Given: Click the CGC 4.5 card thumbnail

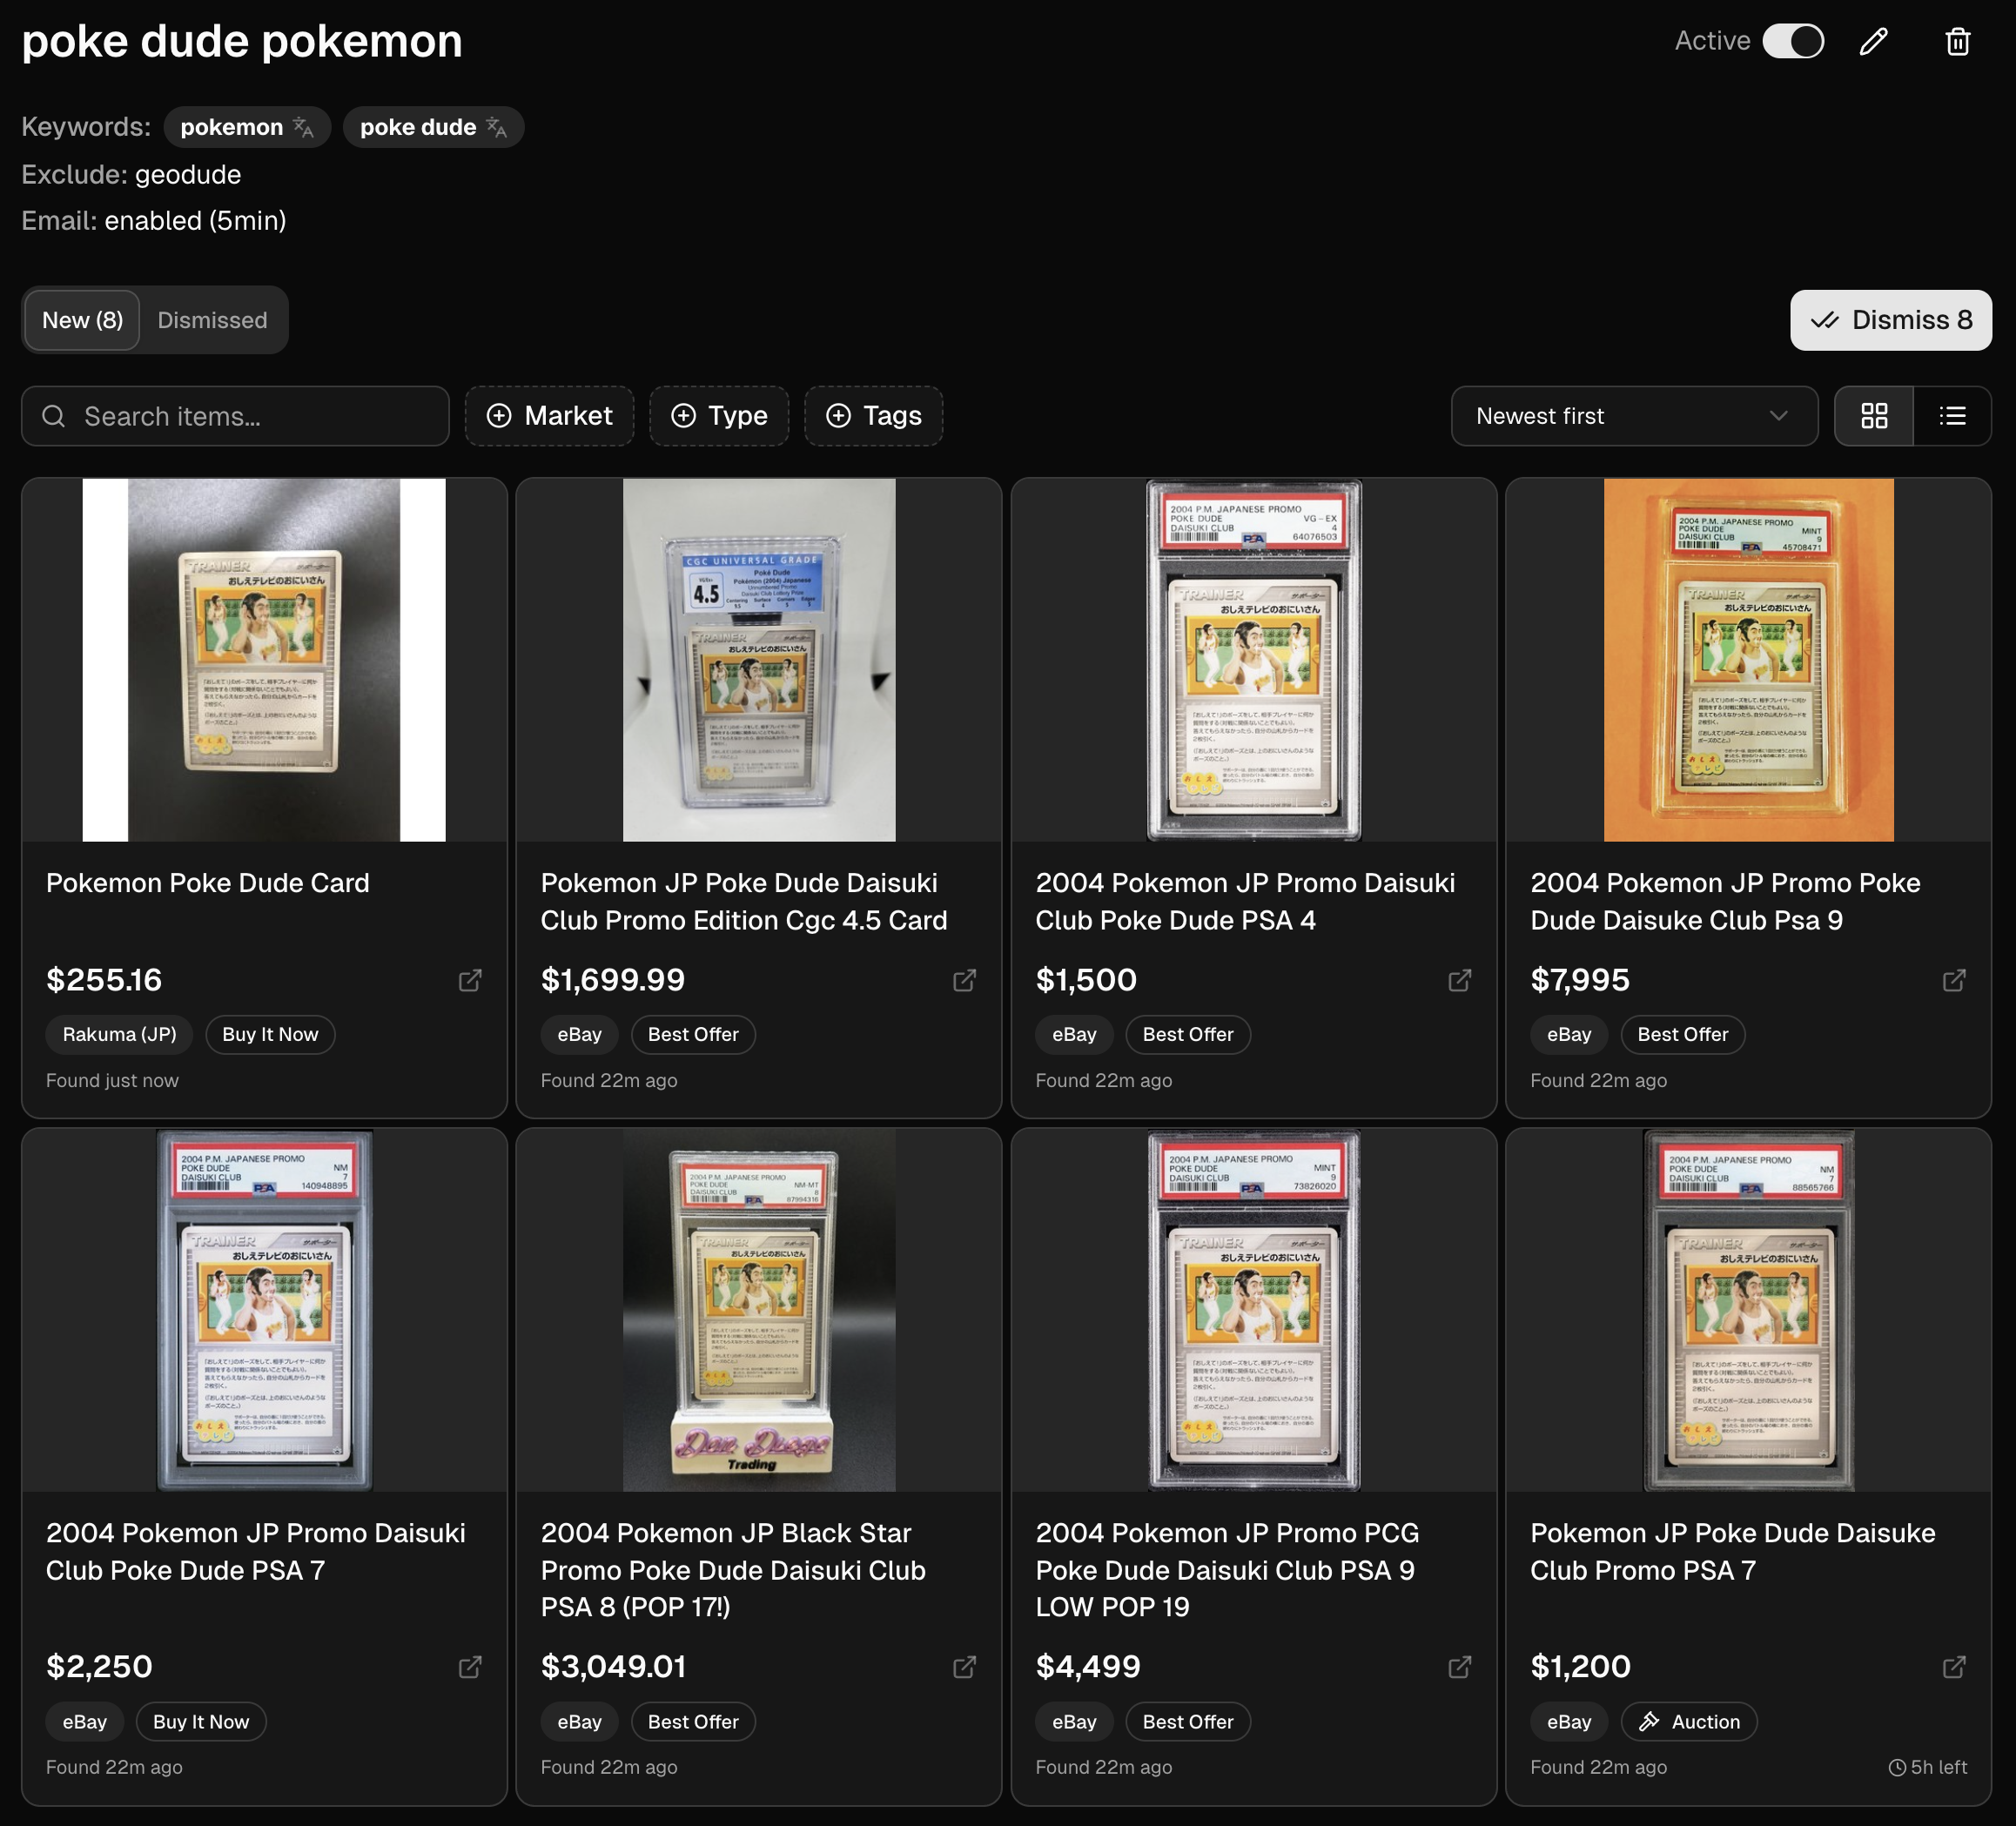Looking at the screenshot, I should pos(759,660).
